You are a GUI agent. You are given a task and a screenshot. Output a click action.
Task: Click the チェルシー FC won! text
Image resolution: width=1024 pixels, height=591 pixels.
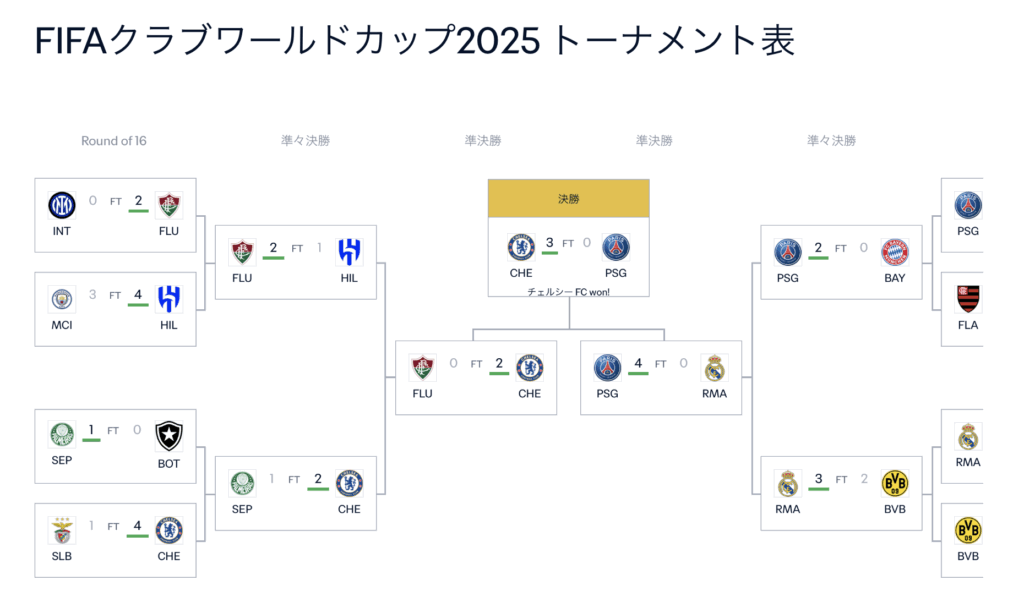click(569, 291)
